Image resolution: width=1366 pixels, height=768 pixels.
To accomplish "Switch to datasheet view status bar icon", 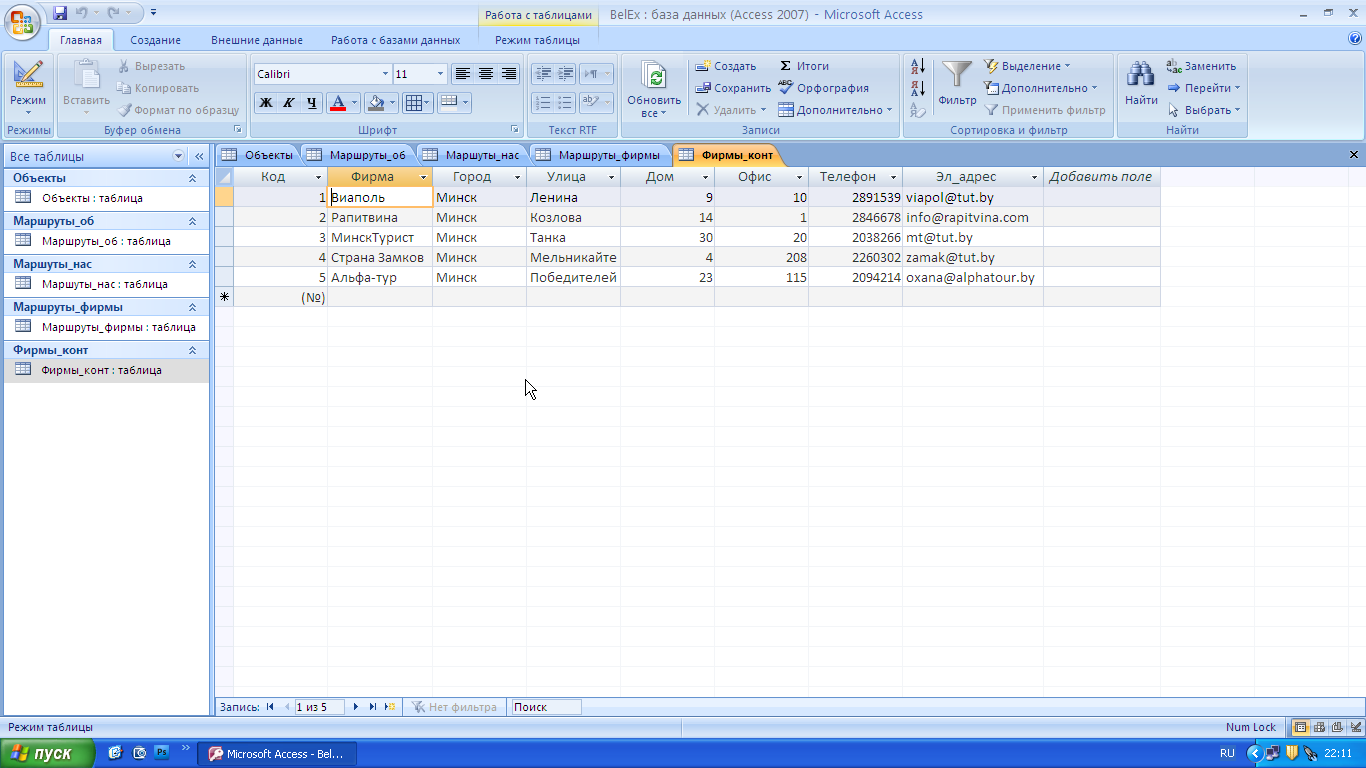I will [1300, 727].
